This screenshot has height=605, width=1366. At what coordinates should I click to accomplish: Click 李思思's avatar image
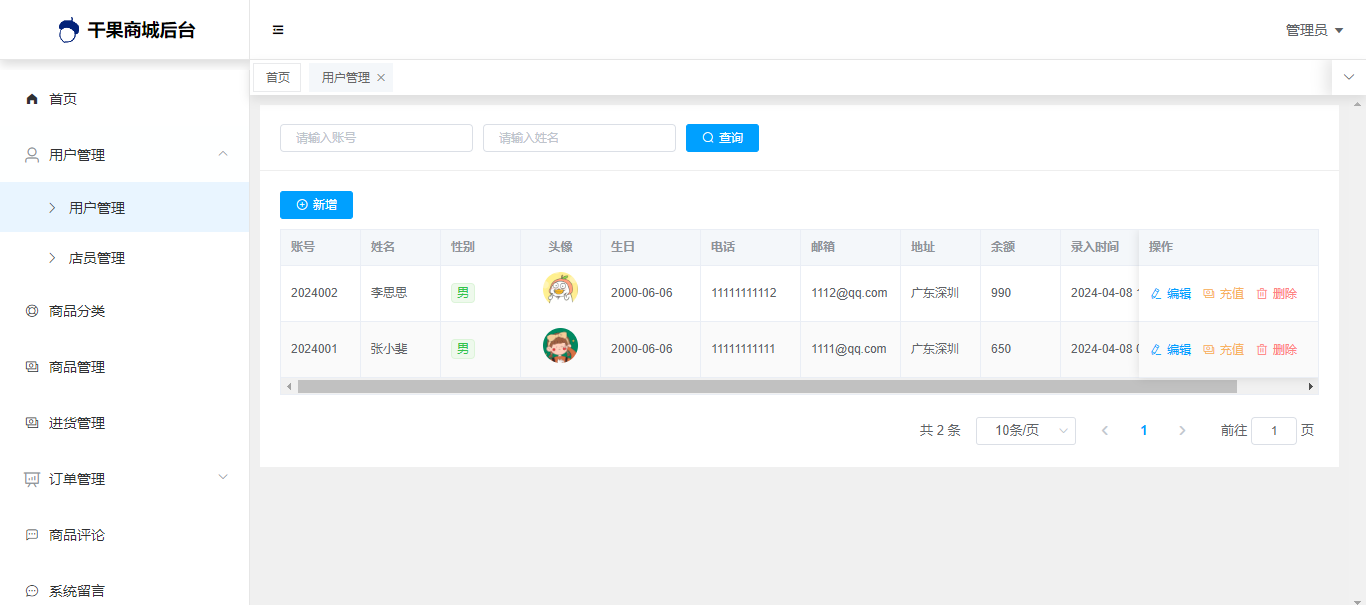(x=560, y=290)
